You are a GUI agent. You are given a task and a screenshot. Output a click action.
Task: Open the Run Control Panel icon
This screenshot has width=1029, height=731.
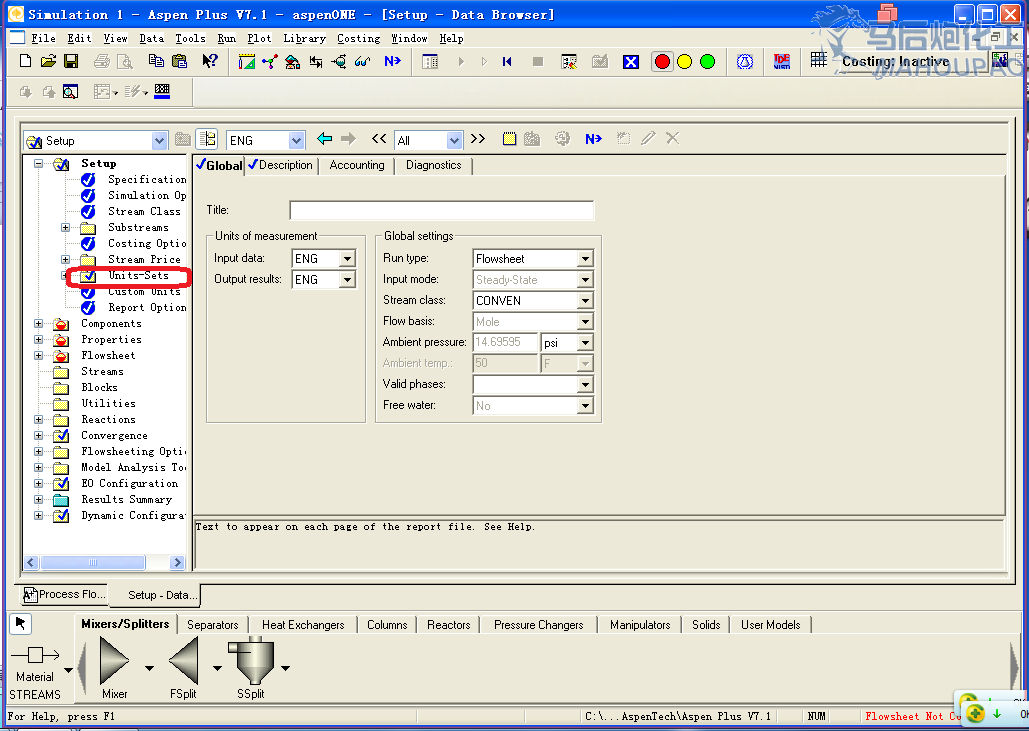pyautogui.click(x=430, y=62)
